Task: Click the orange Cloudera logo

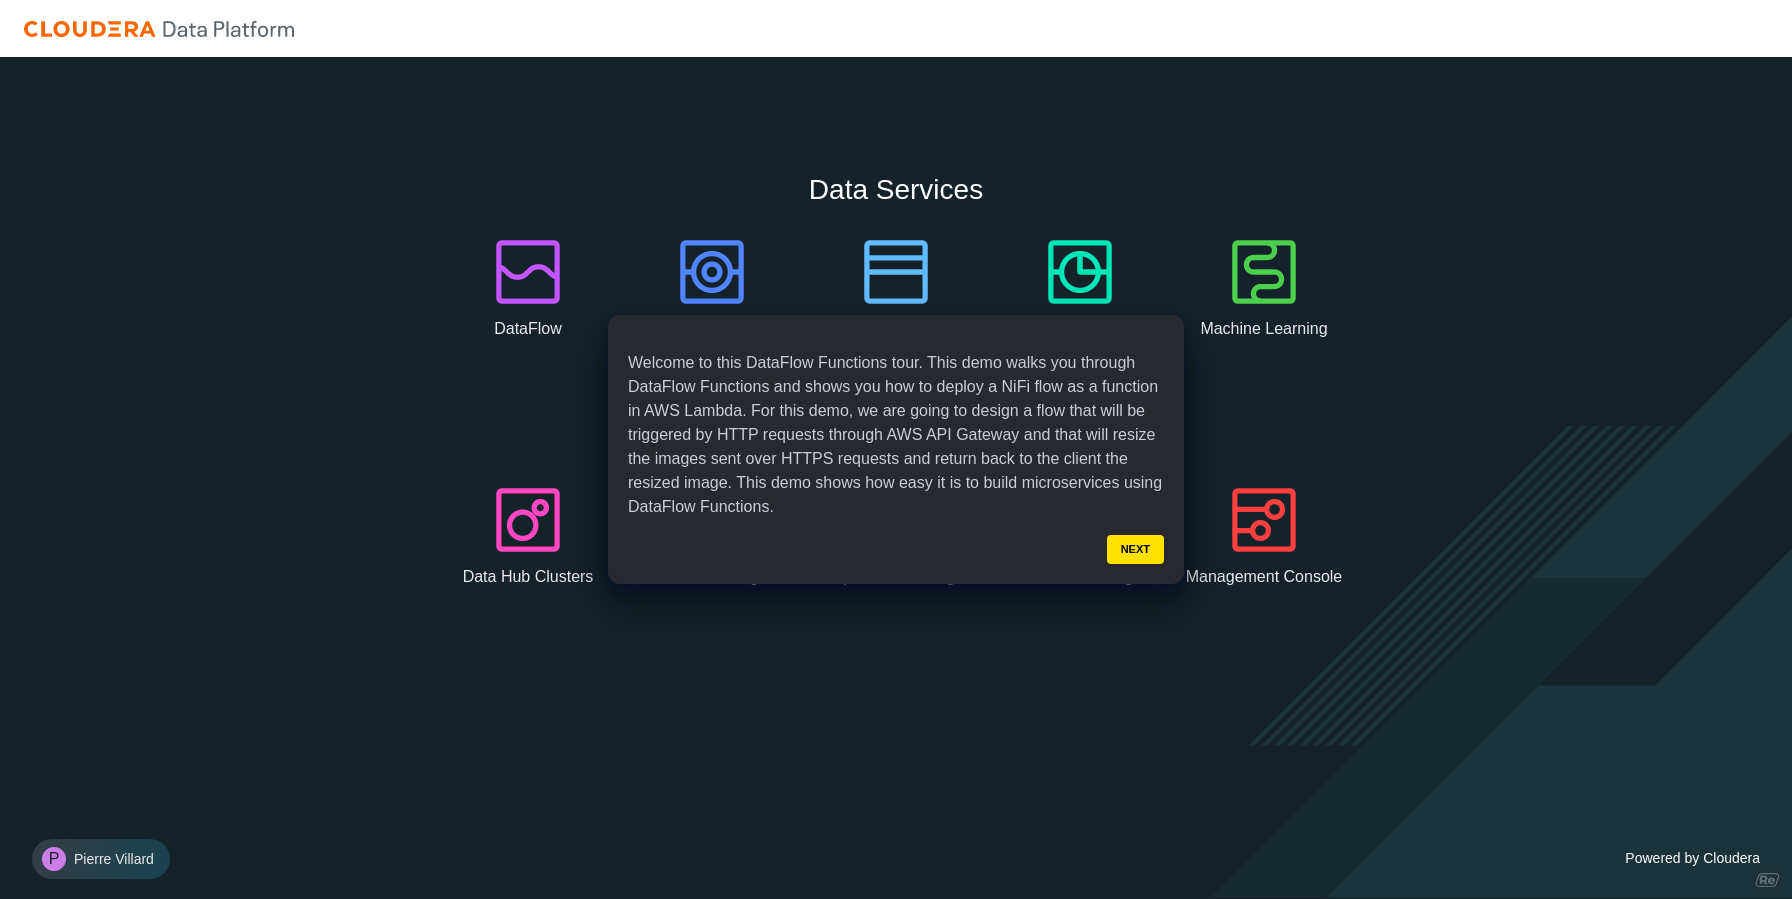Action: tap(89, 29)
